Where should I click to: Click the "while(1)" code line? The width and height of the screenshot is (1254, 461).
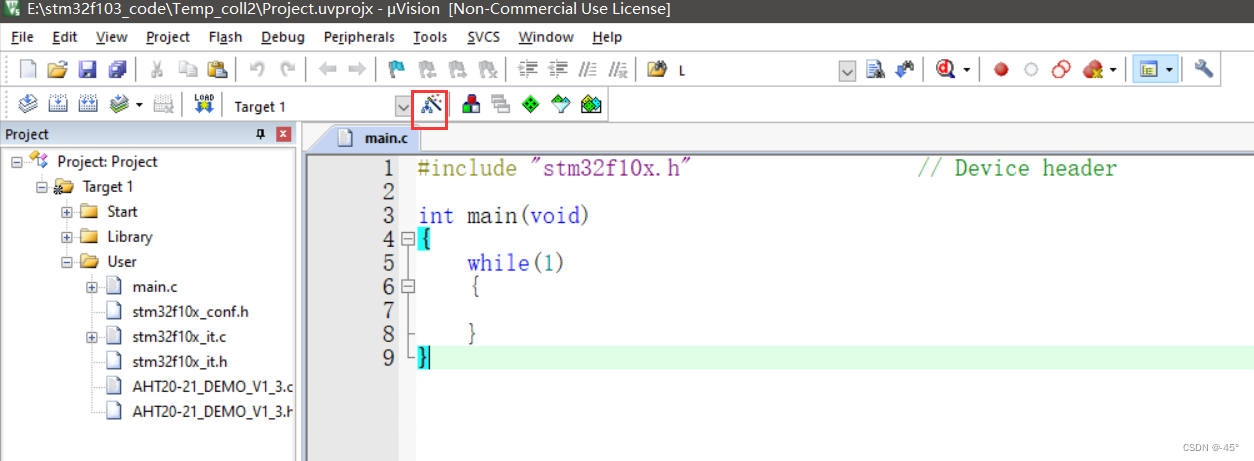click(x=516, y=263)
